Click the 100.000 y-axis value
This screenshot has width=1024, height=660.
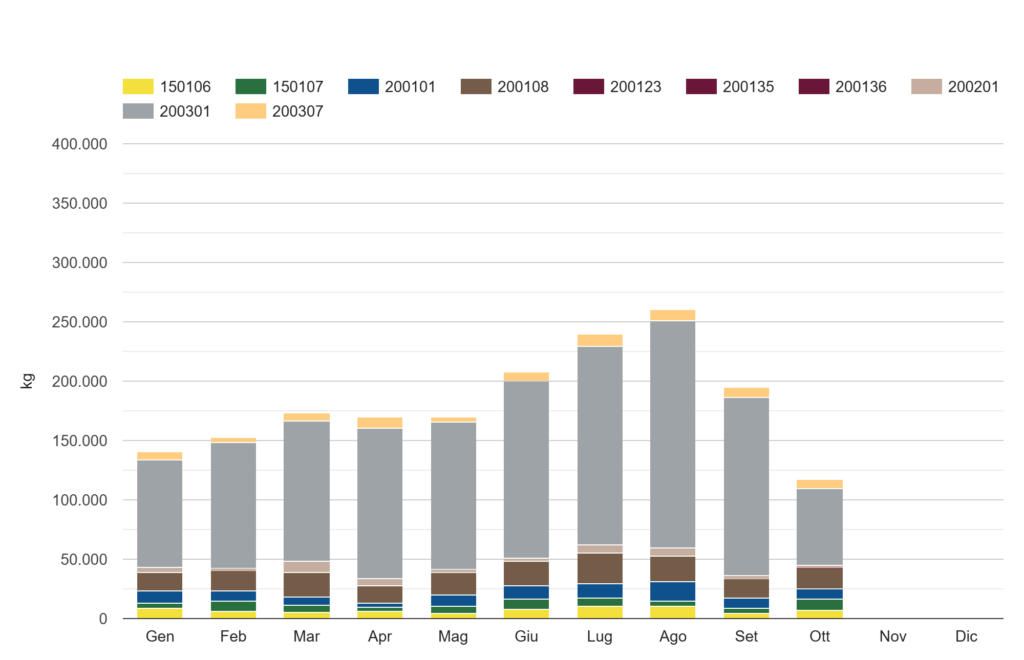coord(80,501)
